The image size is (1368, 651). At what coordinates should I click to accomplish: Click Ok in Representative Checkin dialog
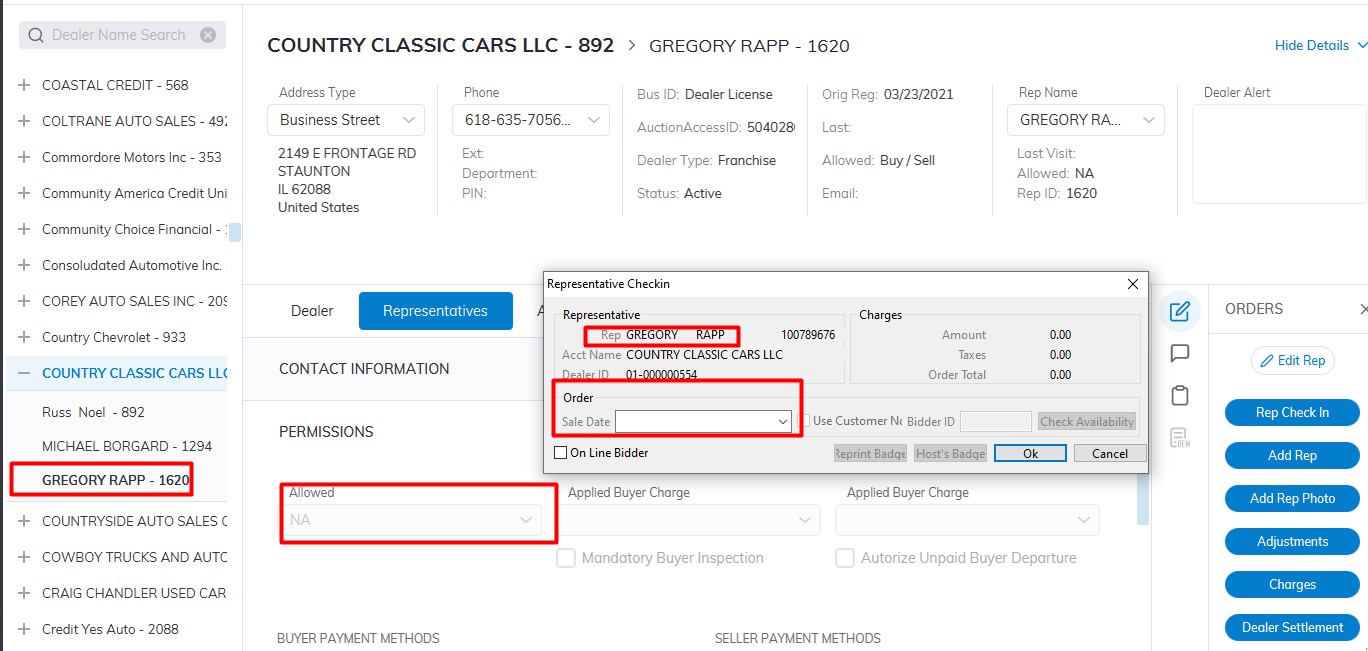pyautogui.click(x=1030, y=453)
